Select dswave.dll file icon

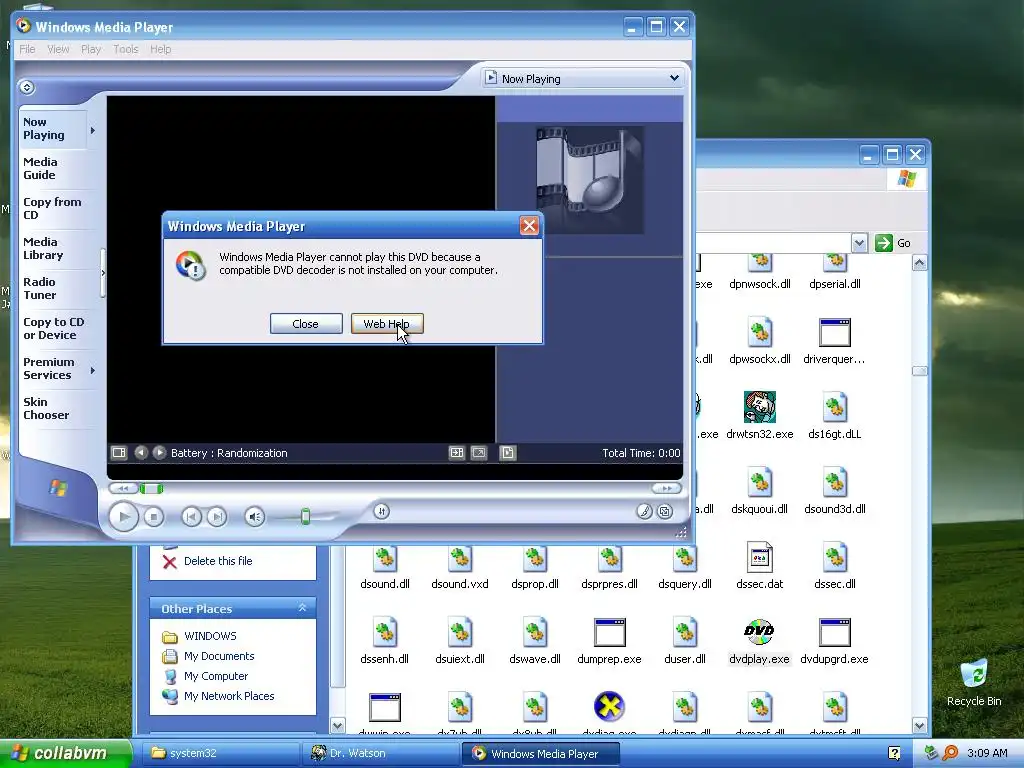pyautogui.click(x=535, y=641)
